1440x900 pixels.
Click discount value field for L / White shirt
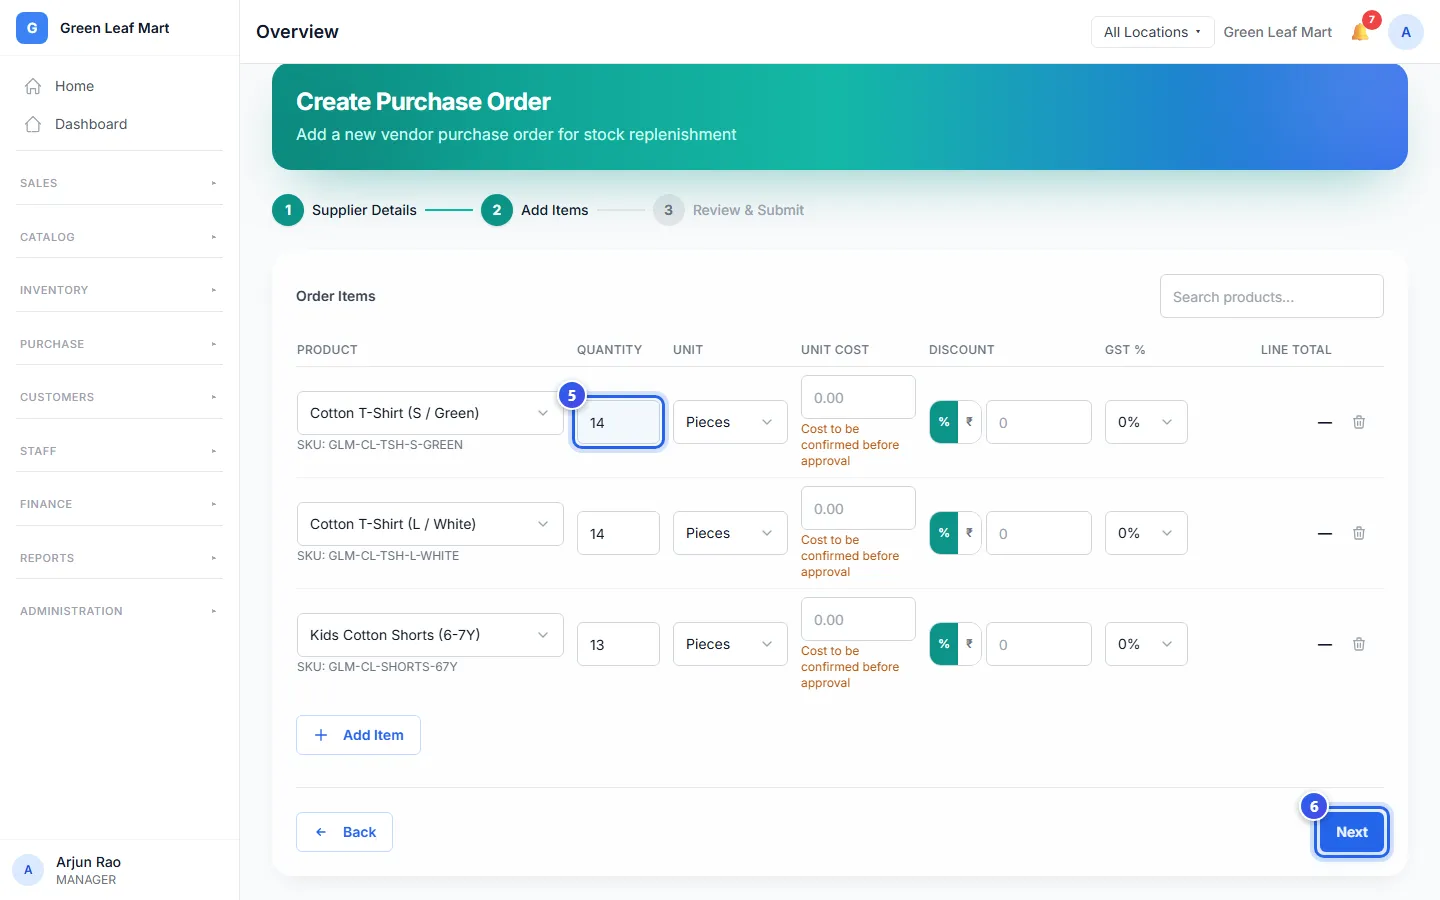coord(1039,533)
